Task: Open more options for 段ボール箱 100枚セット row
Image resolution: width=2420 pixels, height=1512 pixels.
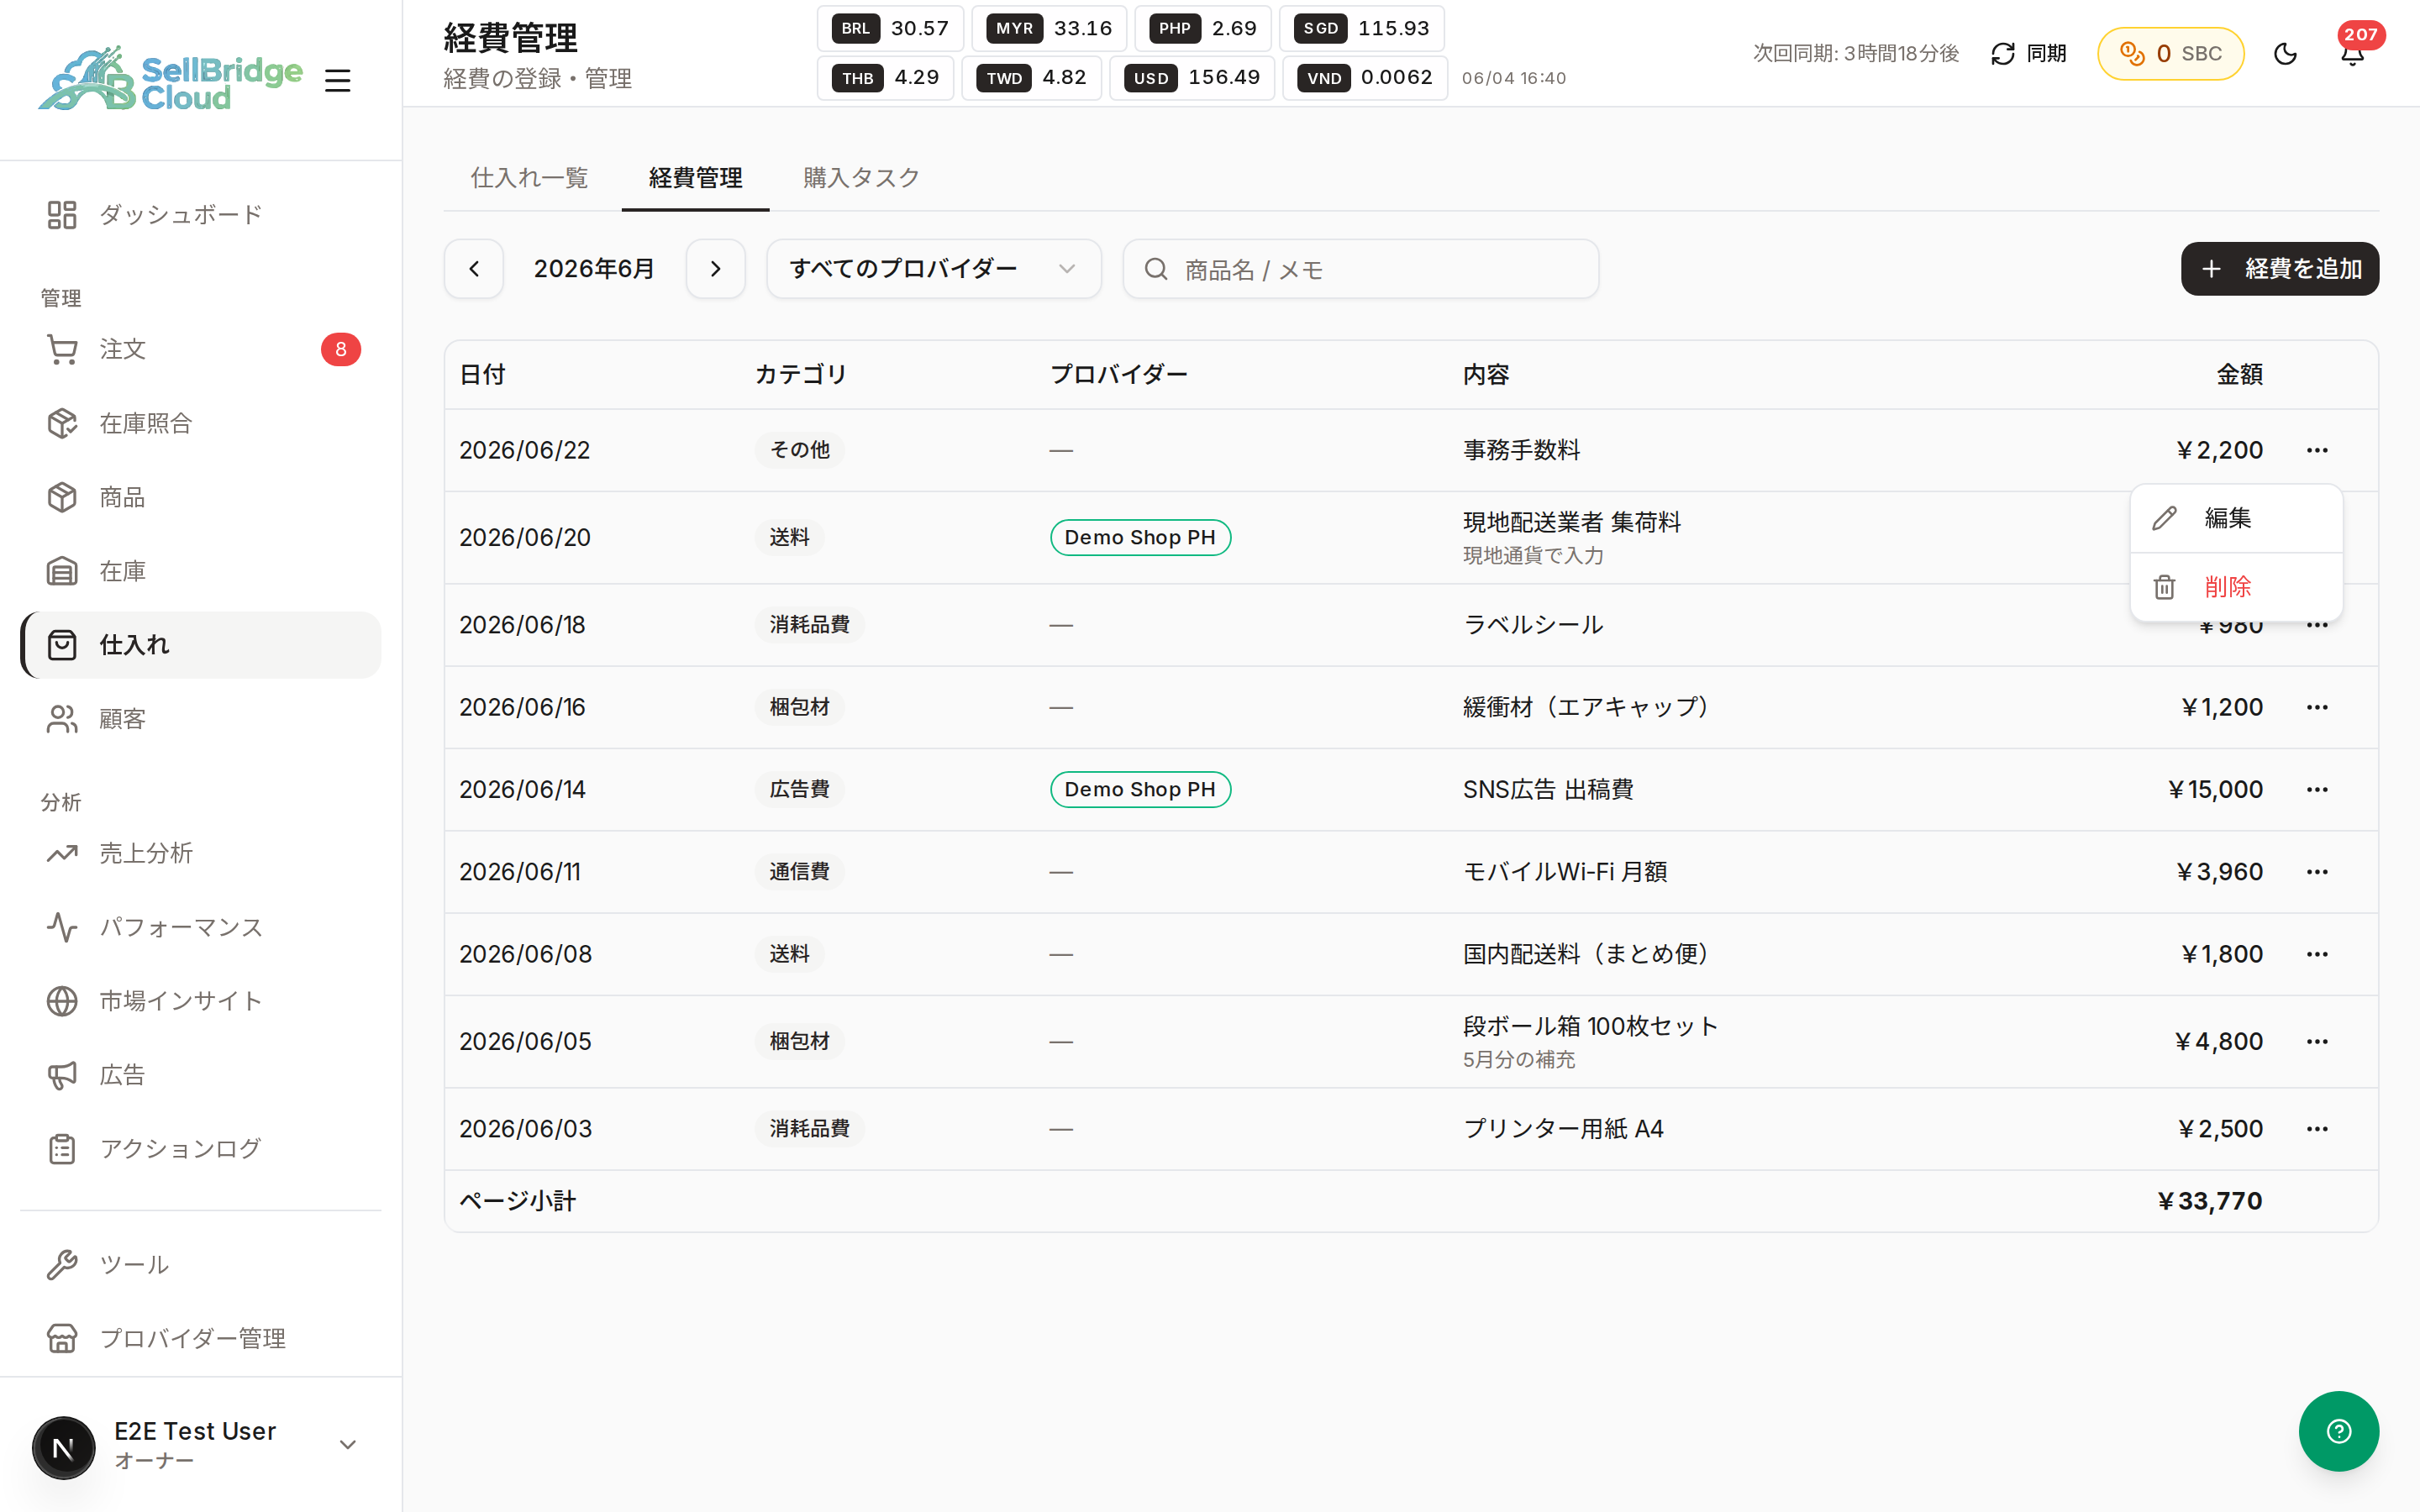Action: pyautogui.click(x=2317, y=1041)
